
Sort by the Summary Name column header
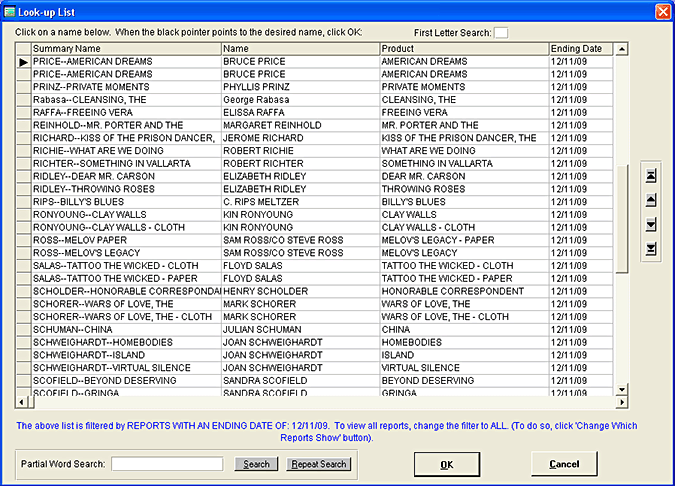(x=124, y=48)
